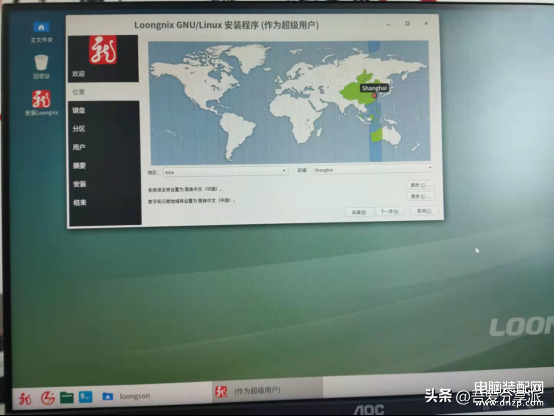Close the installer window
This screenshot has height=416, width=554.
point(426,23)
